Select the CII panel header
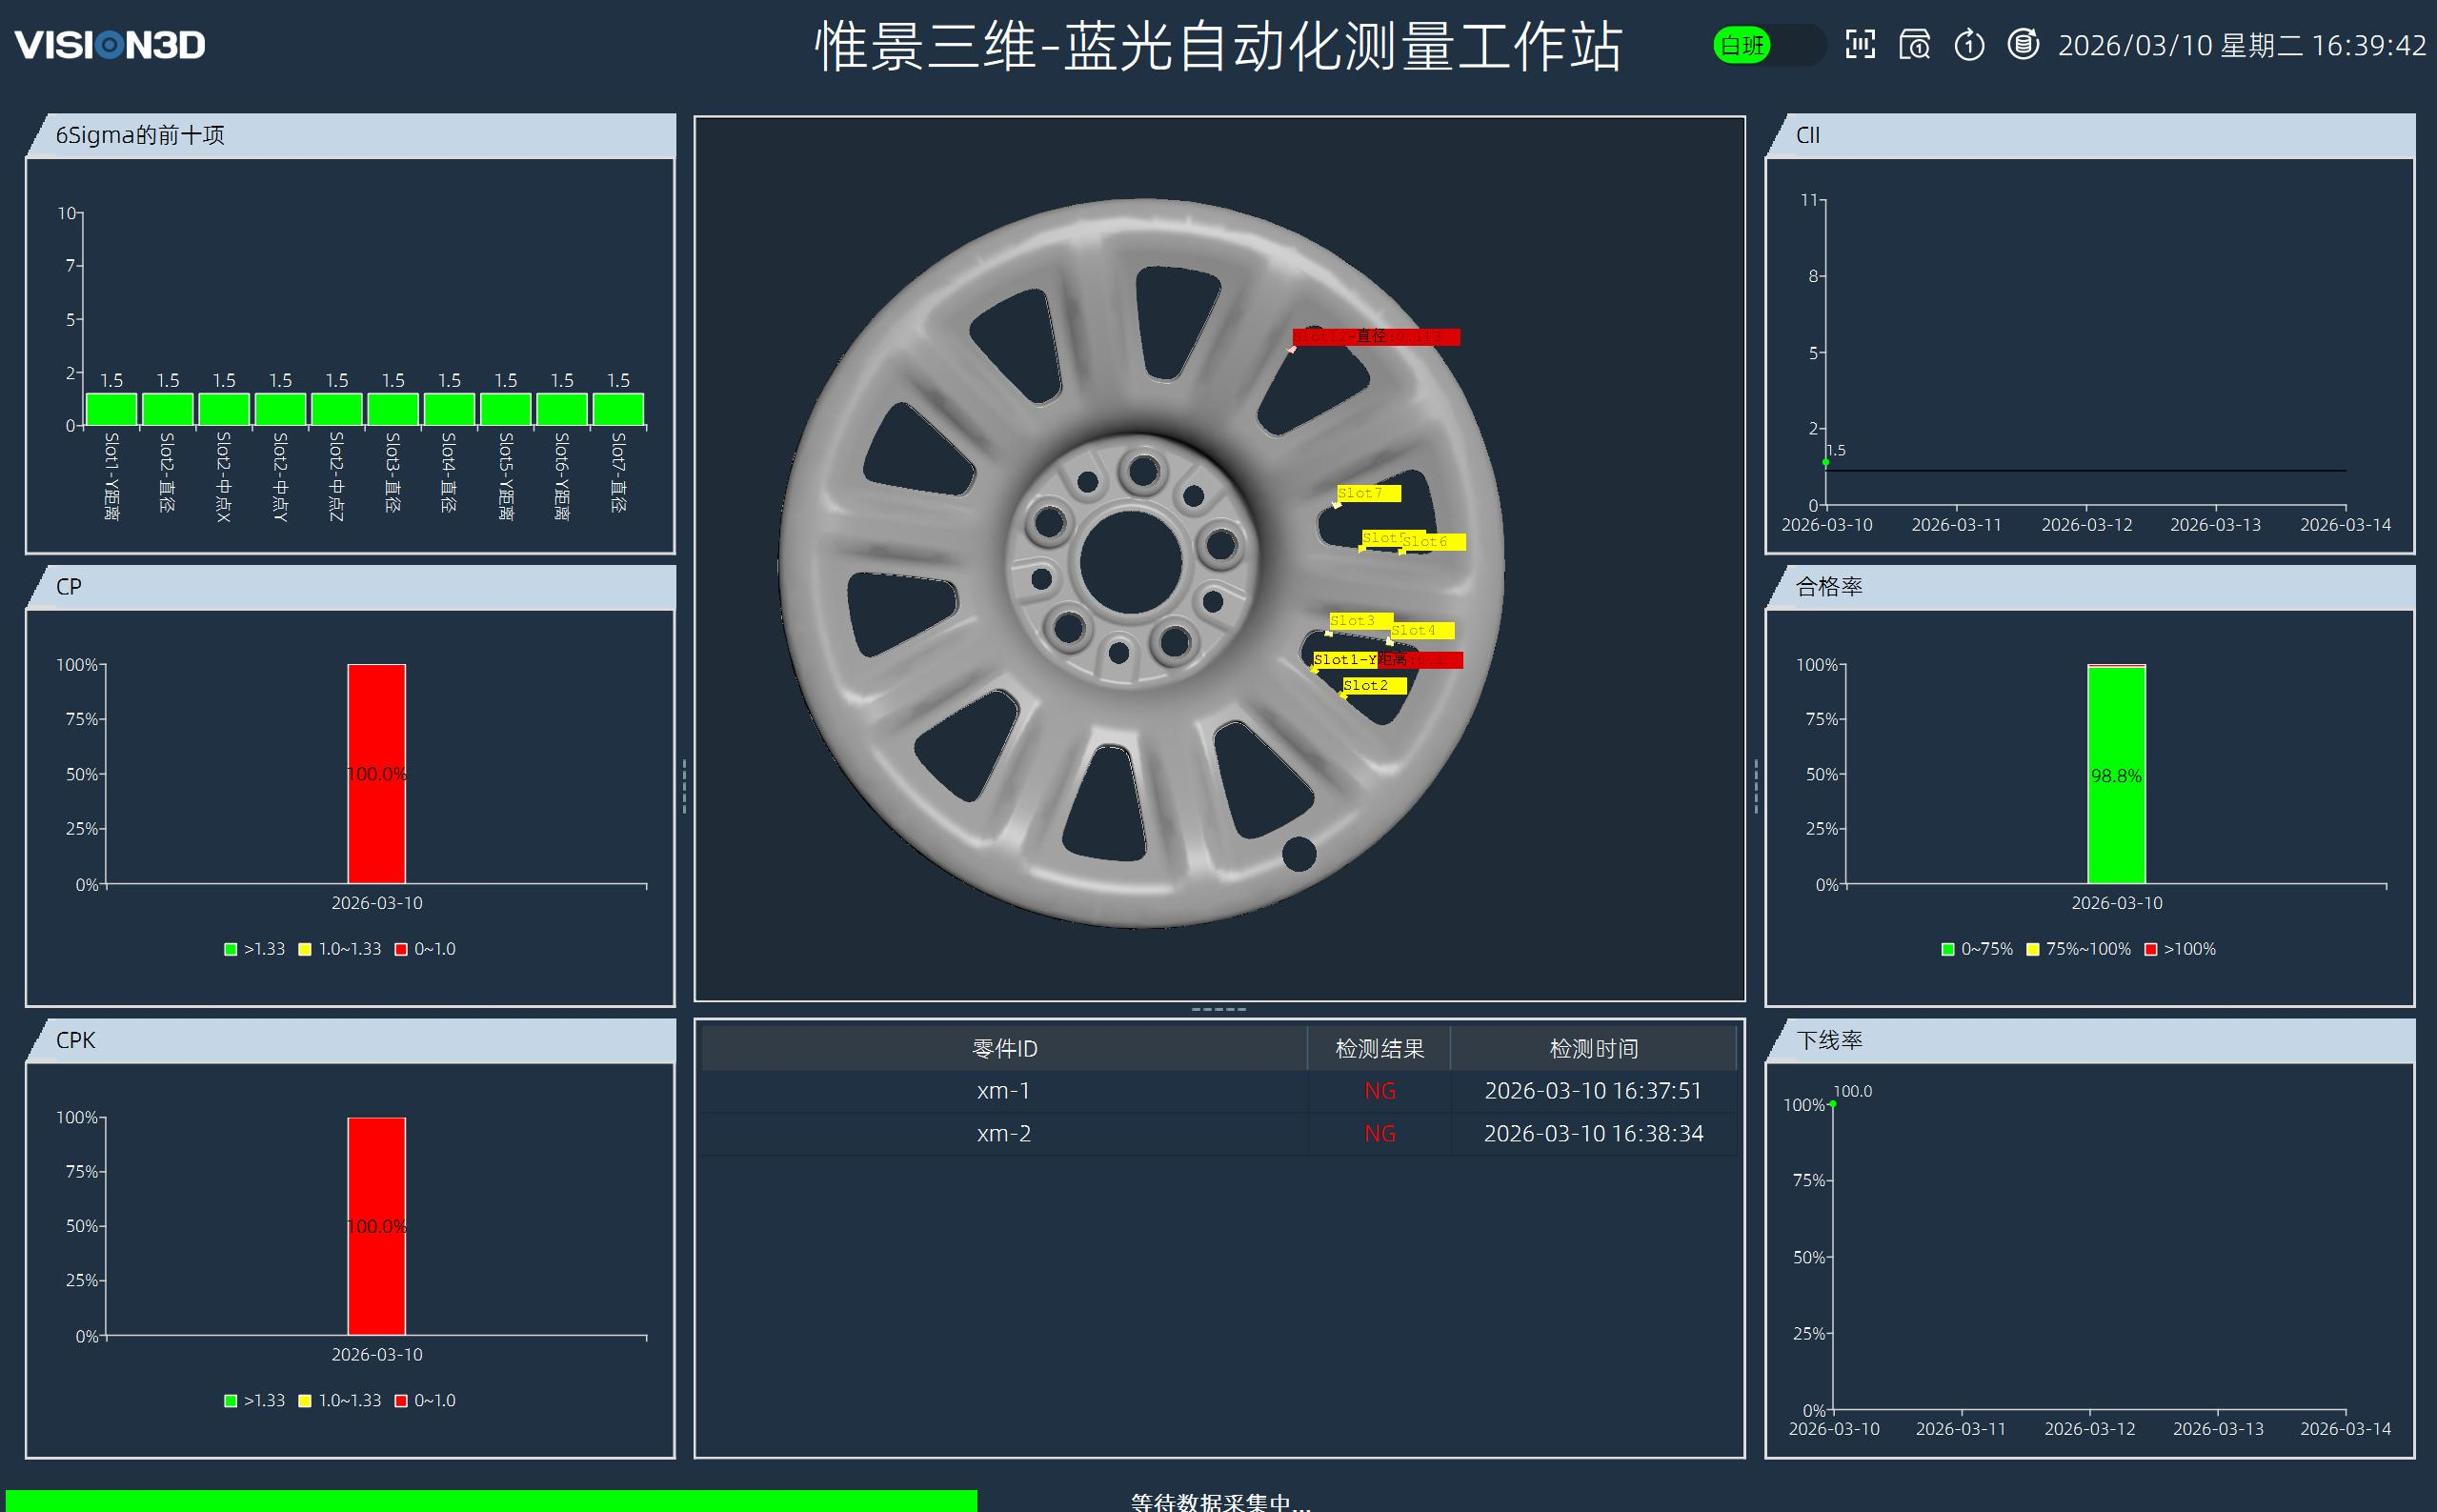Image resolution: width=2437 pixels, height=1512 pixels. coord(2090,135)
